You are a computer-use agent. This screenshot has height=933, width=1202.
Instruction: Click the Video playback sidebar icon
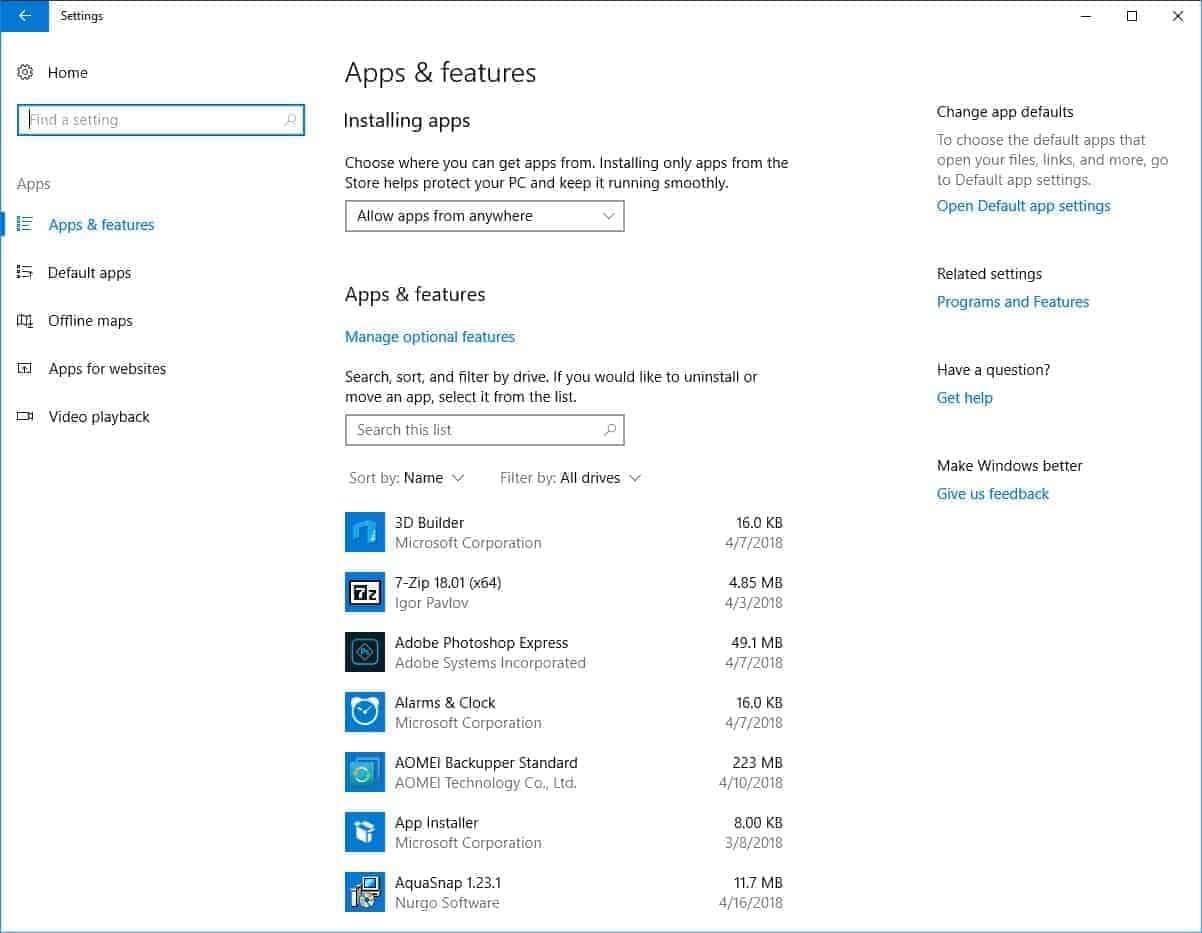25,416
